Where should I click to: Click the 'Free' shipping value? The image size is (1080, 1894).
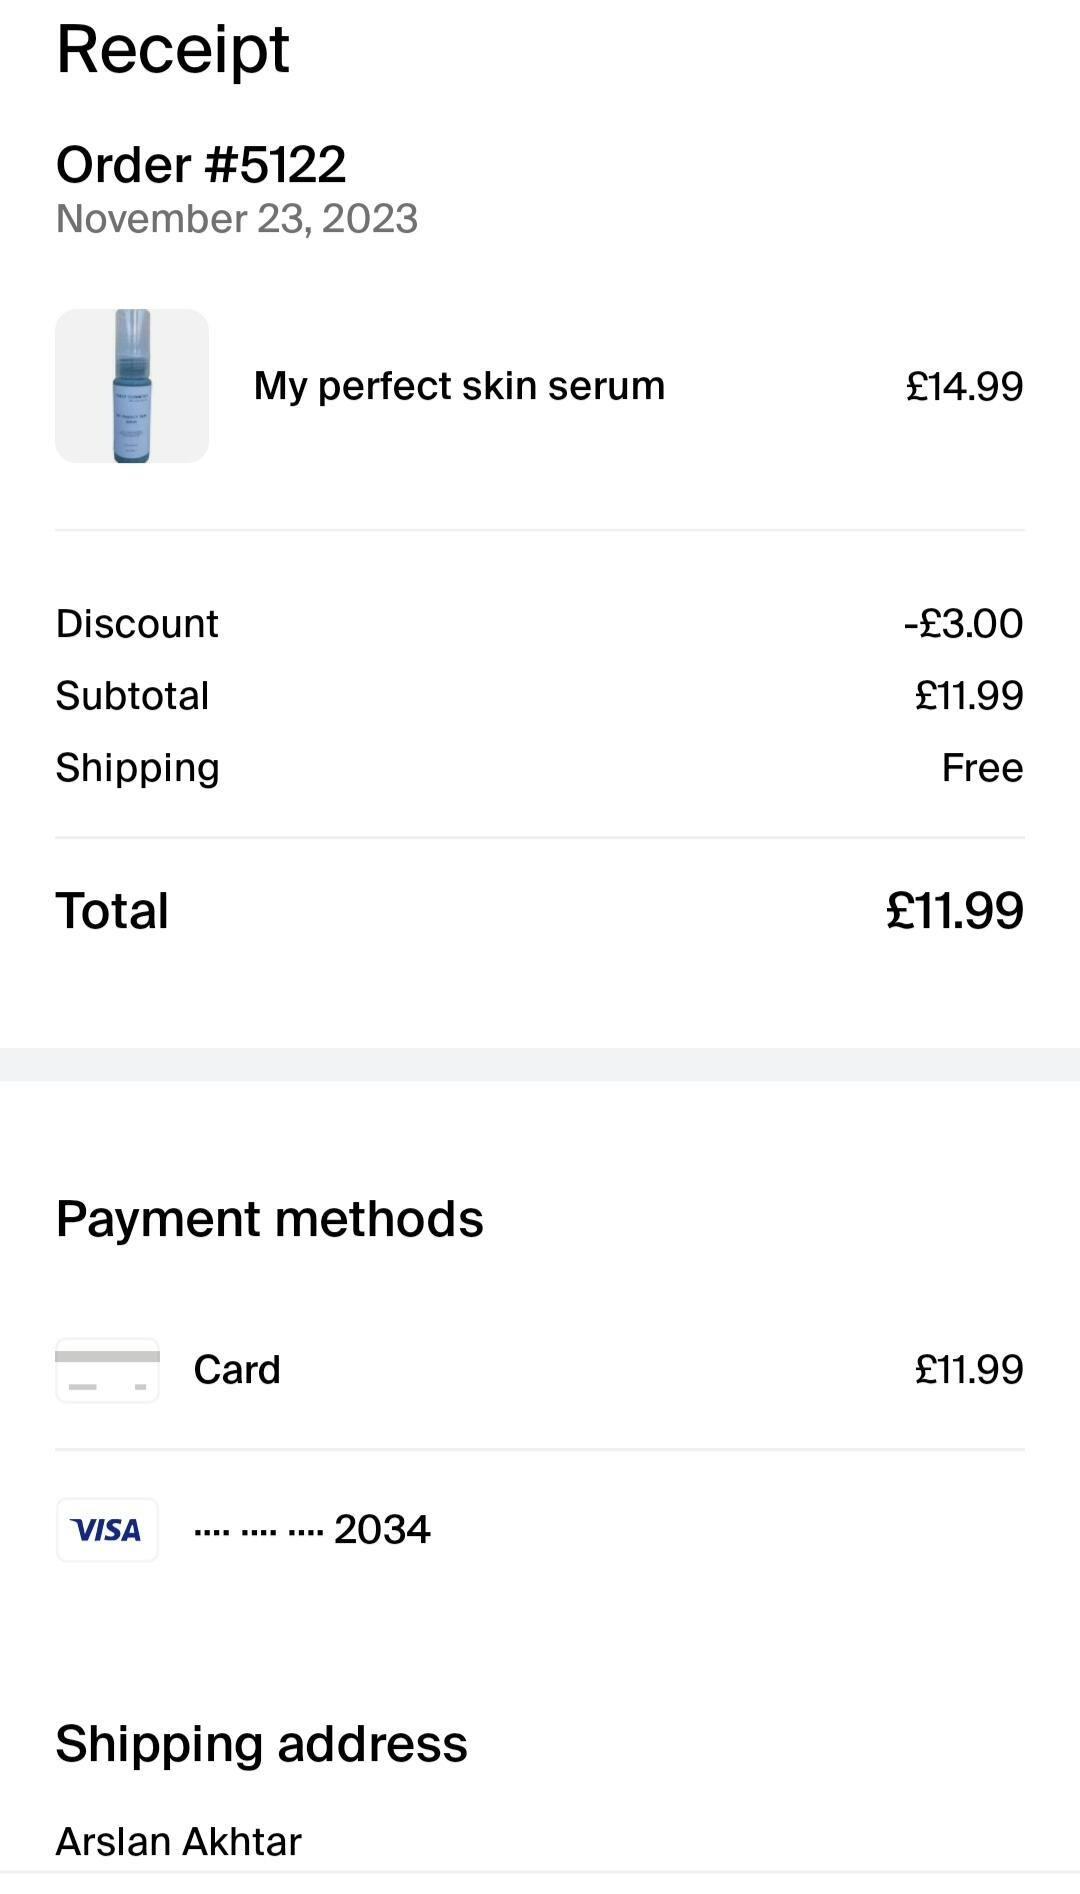[982, 768]
